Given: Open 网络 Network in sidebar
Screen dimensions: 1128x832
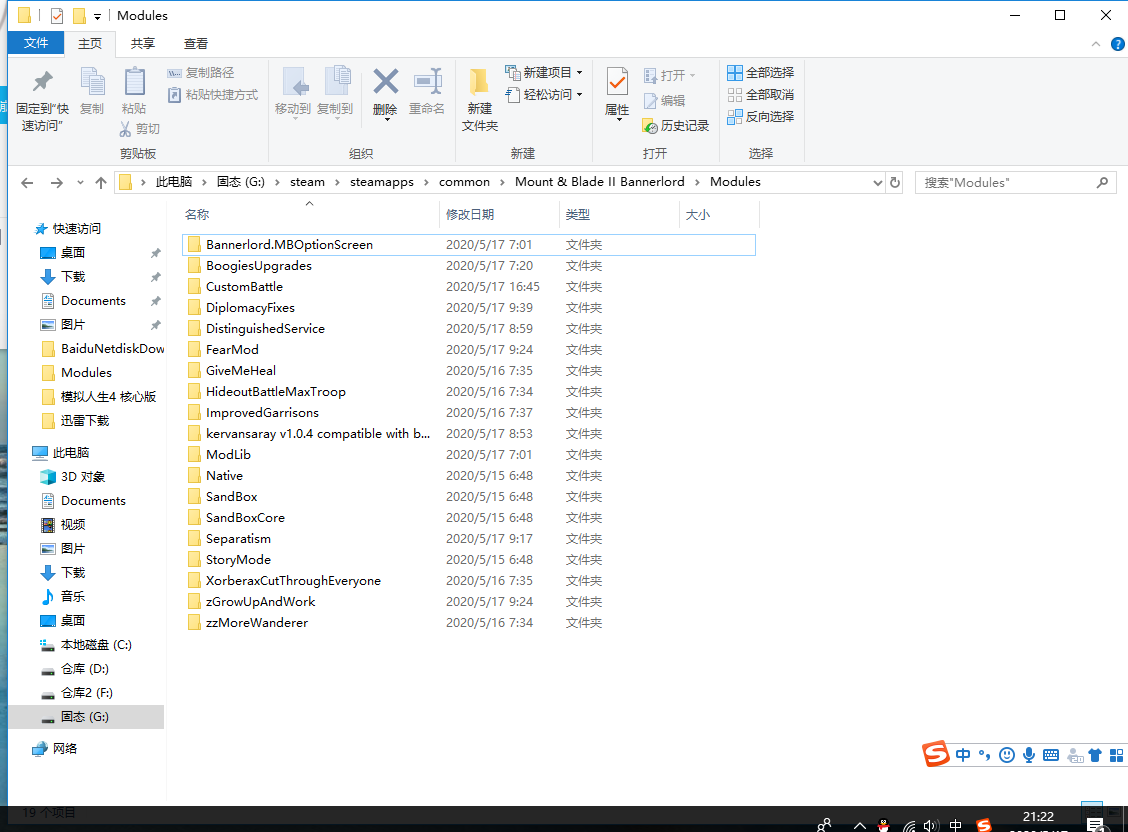Looking at the screenshot, I should click(65, 749).
